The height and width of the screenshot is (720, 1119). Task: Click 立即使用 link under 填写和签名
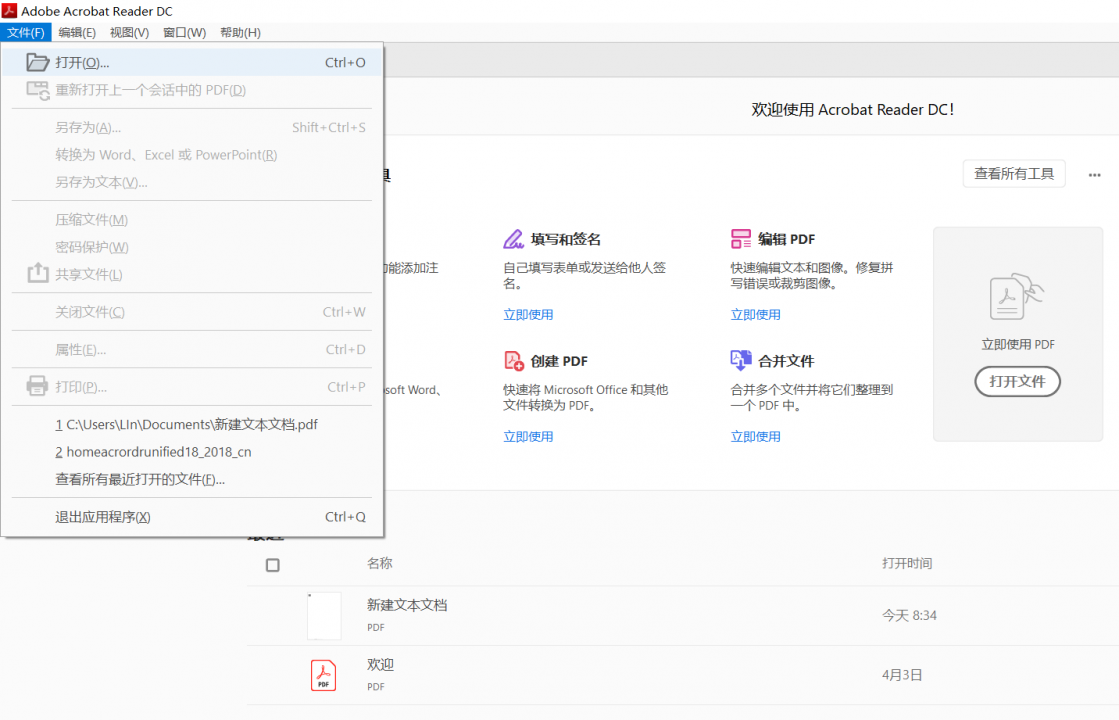(528, 315)
